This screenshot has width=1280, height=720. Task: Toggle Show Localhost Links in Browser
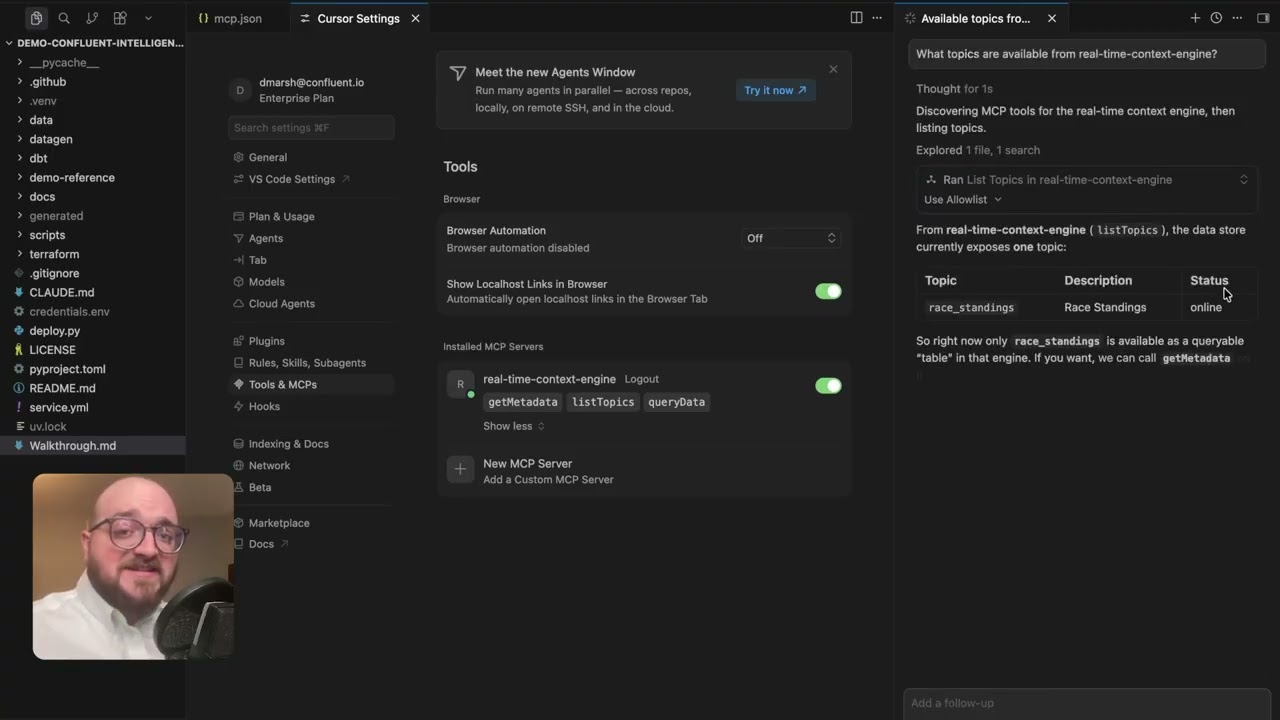(828, 291)
